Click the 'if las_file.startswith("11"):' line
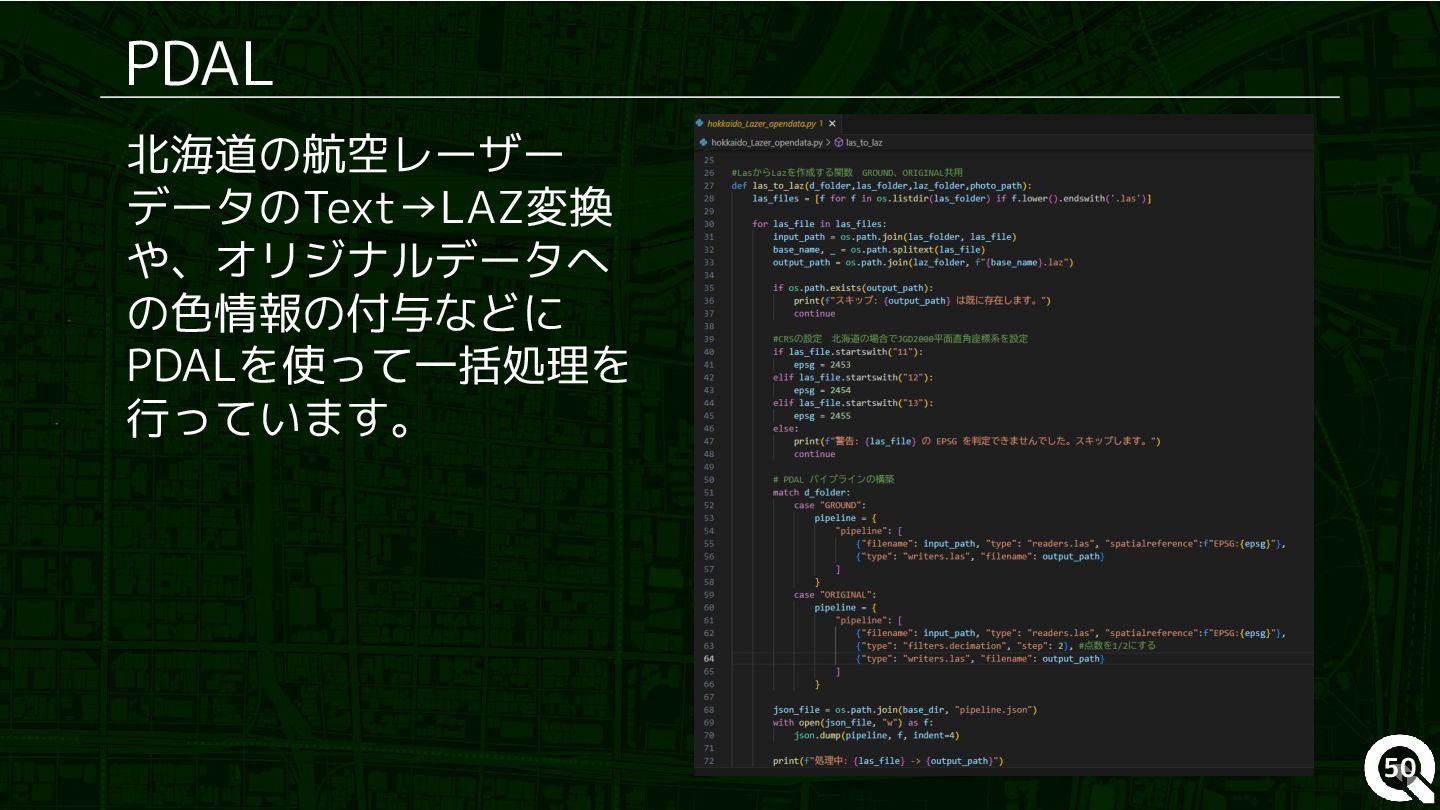1440x810 pixels. coord(847,352)
